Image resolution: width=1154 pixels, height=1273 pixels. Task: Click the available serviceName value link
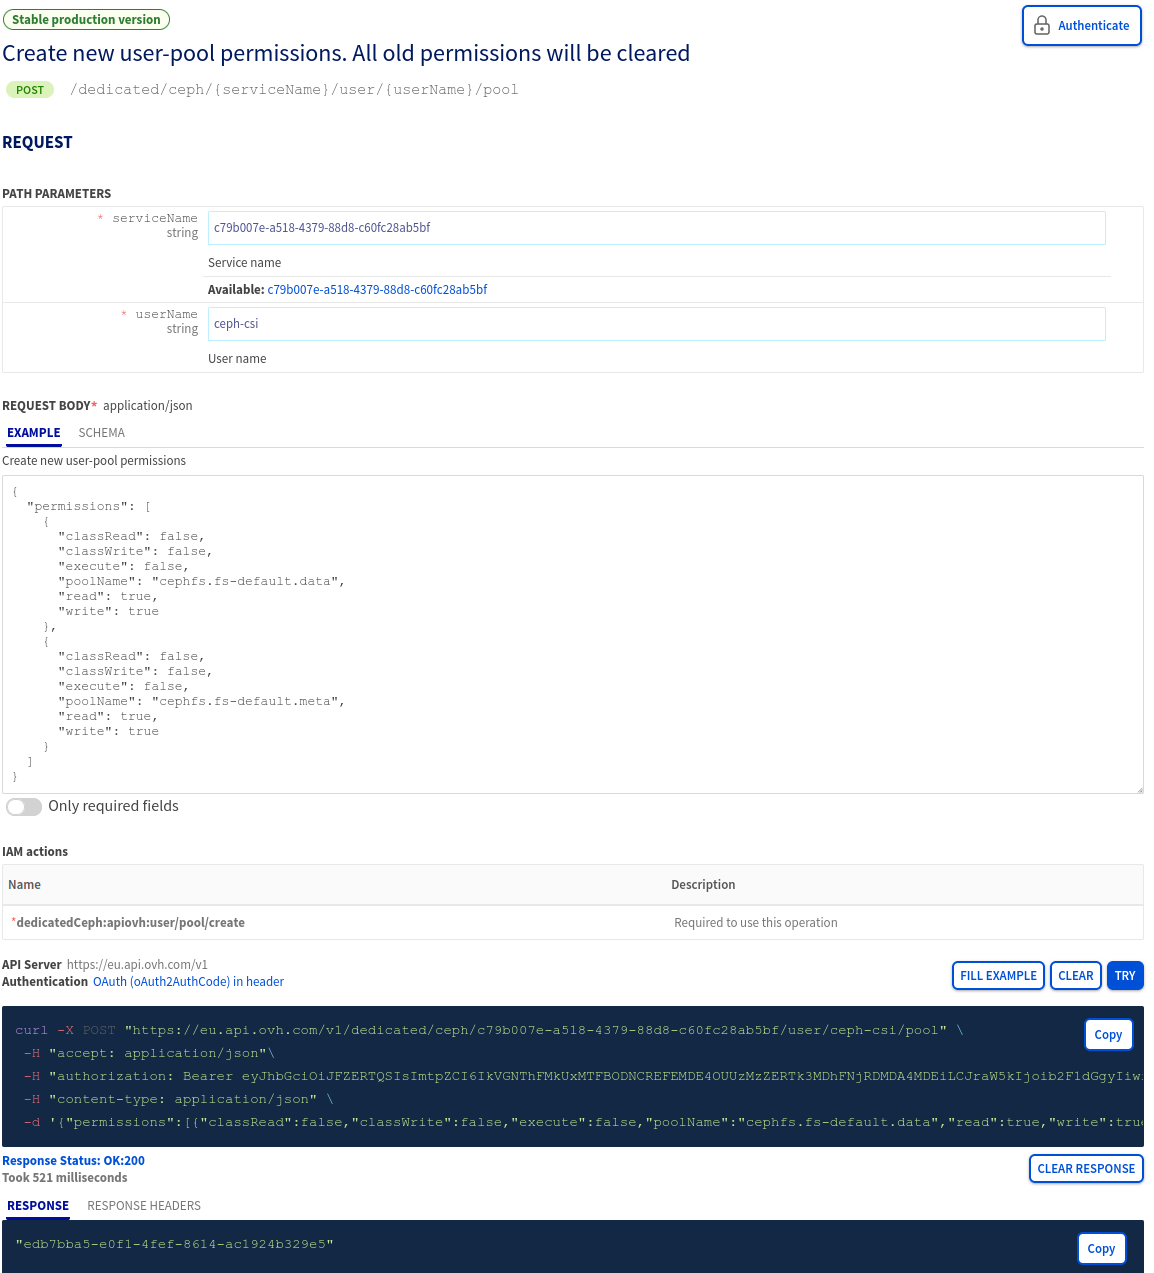point(377,289)
